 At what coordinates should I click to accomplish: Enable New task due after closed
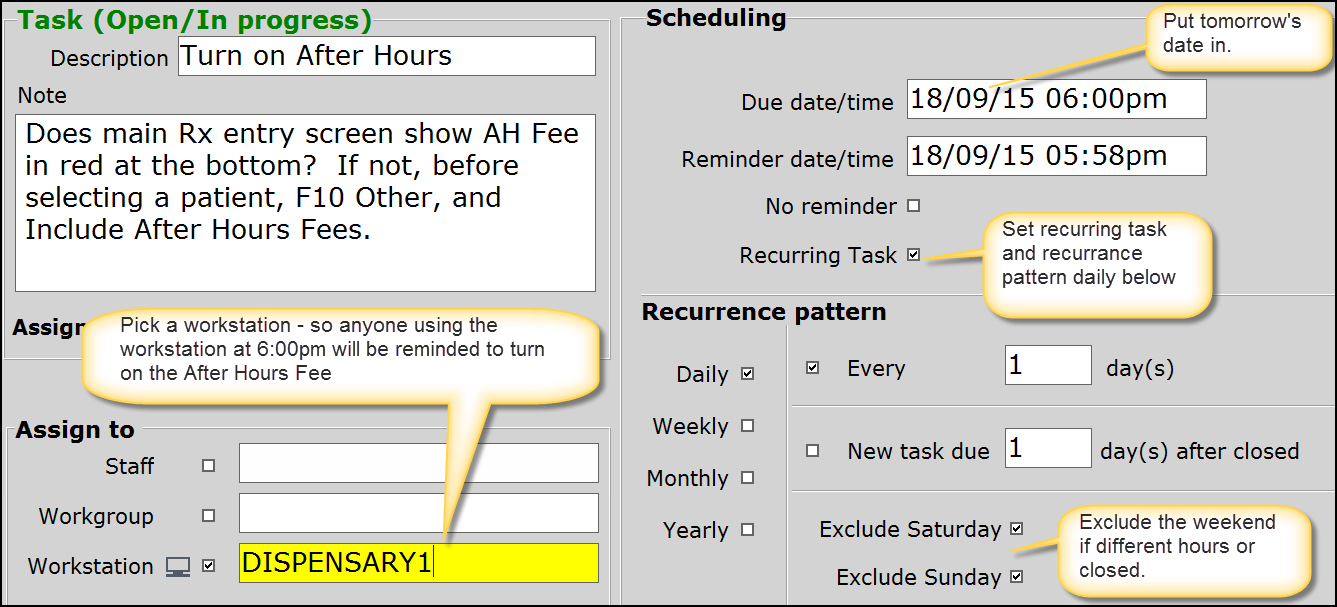pyautogui.click(x=812, y=451)
